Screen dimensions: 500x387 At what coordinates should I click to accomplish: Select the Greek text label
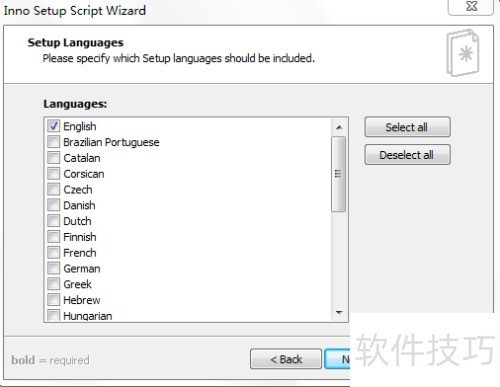(77, 284)
